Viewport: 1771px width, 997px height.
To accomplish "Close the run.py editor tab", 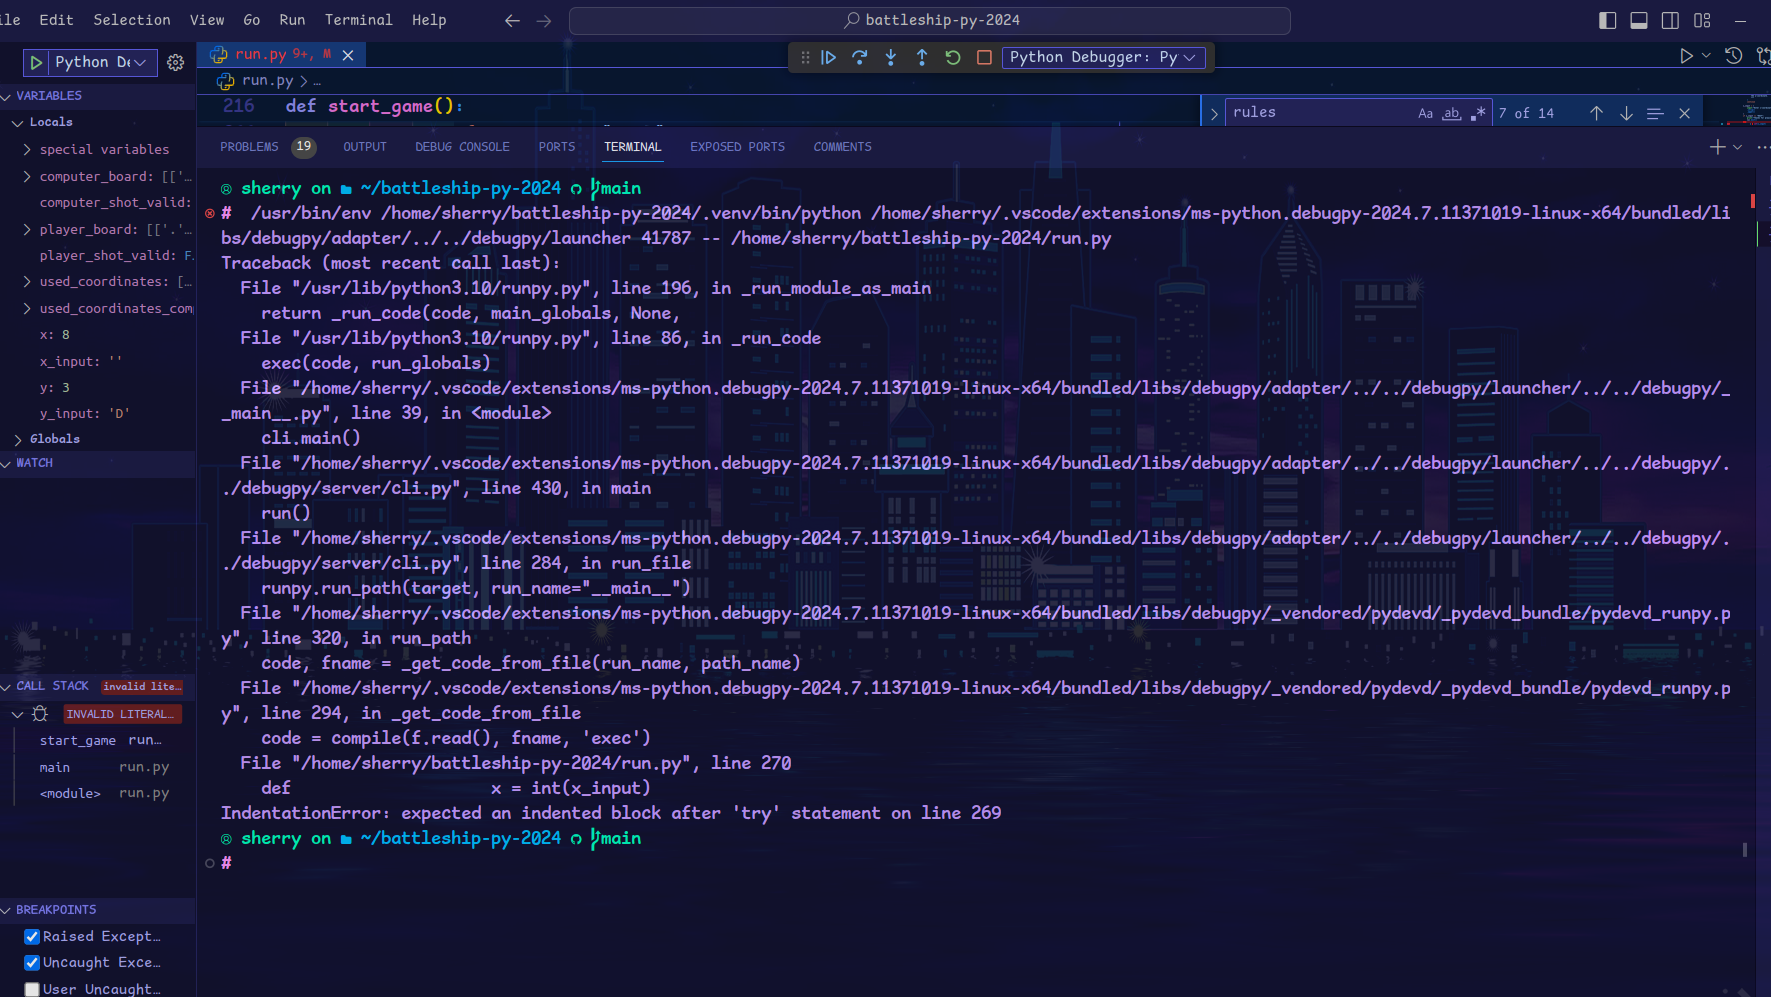I will pos(348,55).
